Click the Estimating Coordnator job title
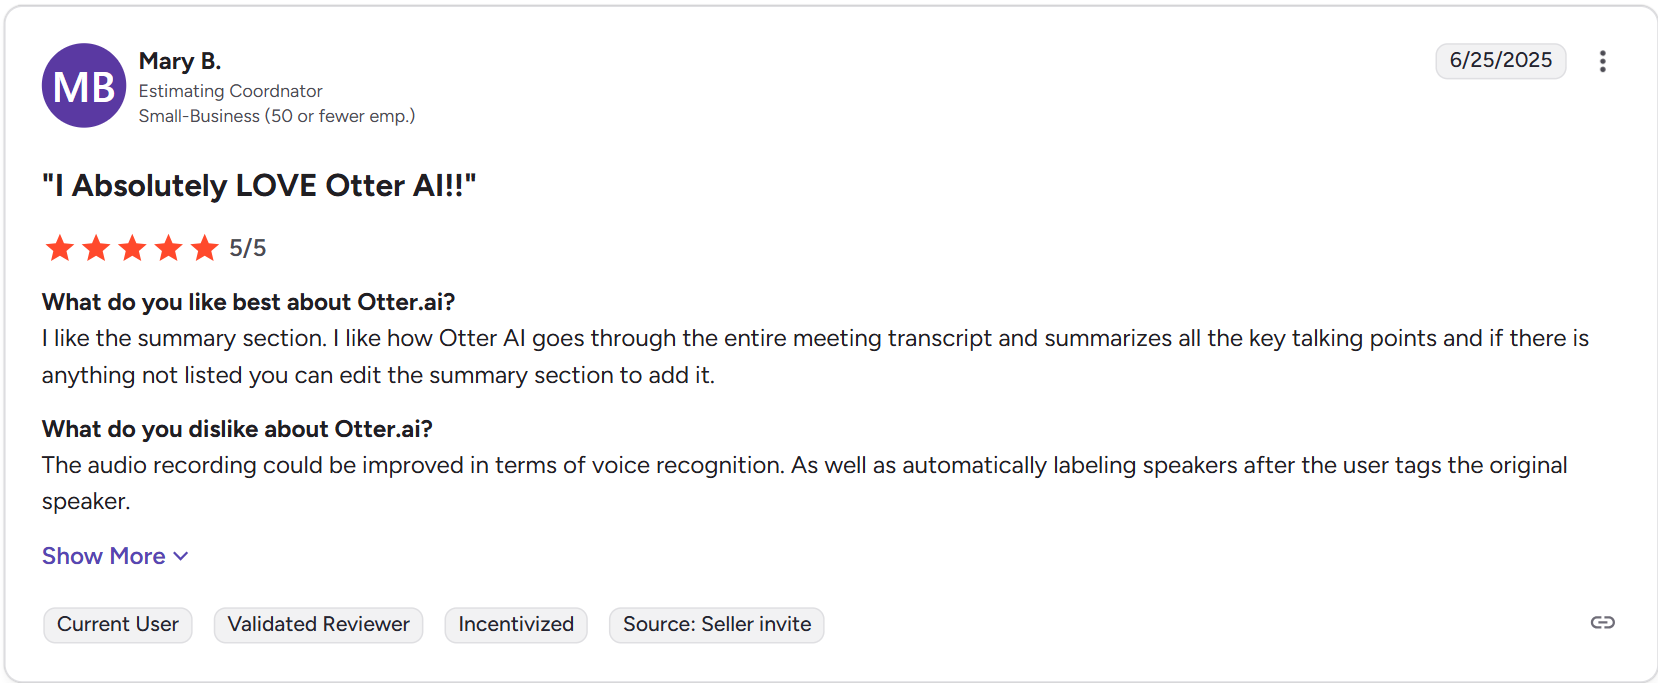Image resolution: width=1658 pixels, height=683 pixels. click(231, 91)
